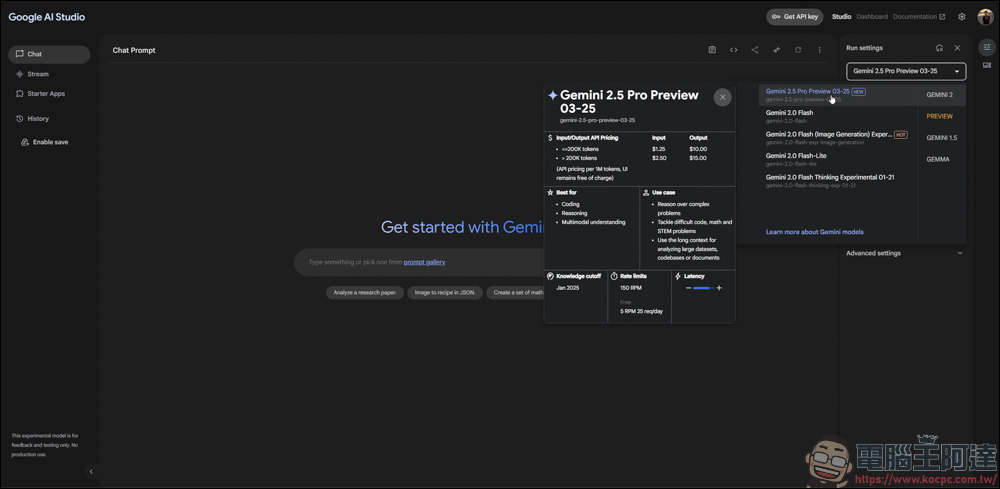Image resolution: width=1000 pixels, height=489 pixels.
Task: Click the compare mode icon
Action: [776, 50]
